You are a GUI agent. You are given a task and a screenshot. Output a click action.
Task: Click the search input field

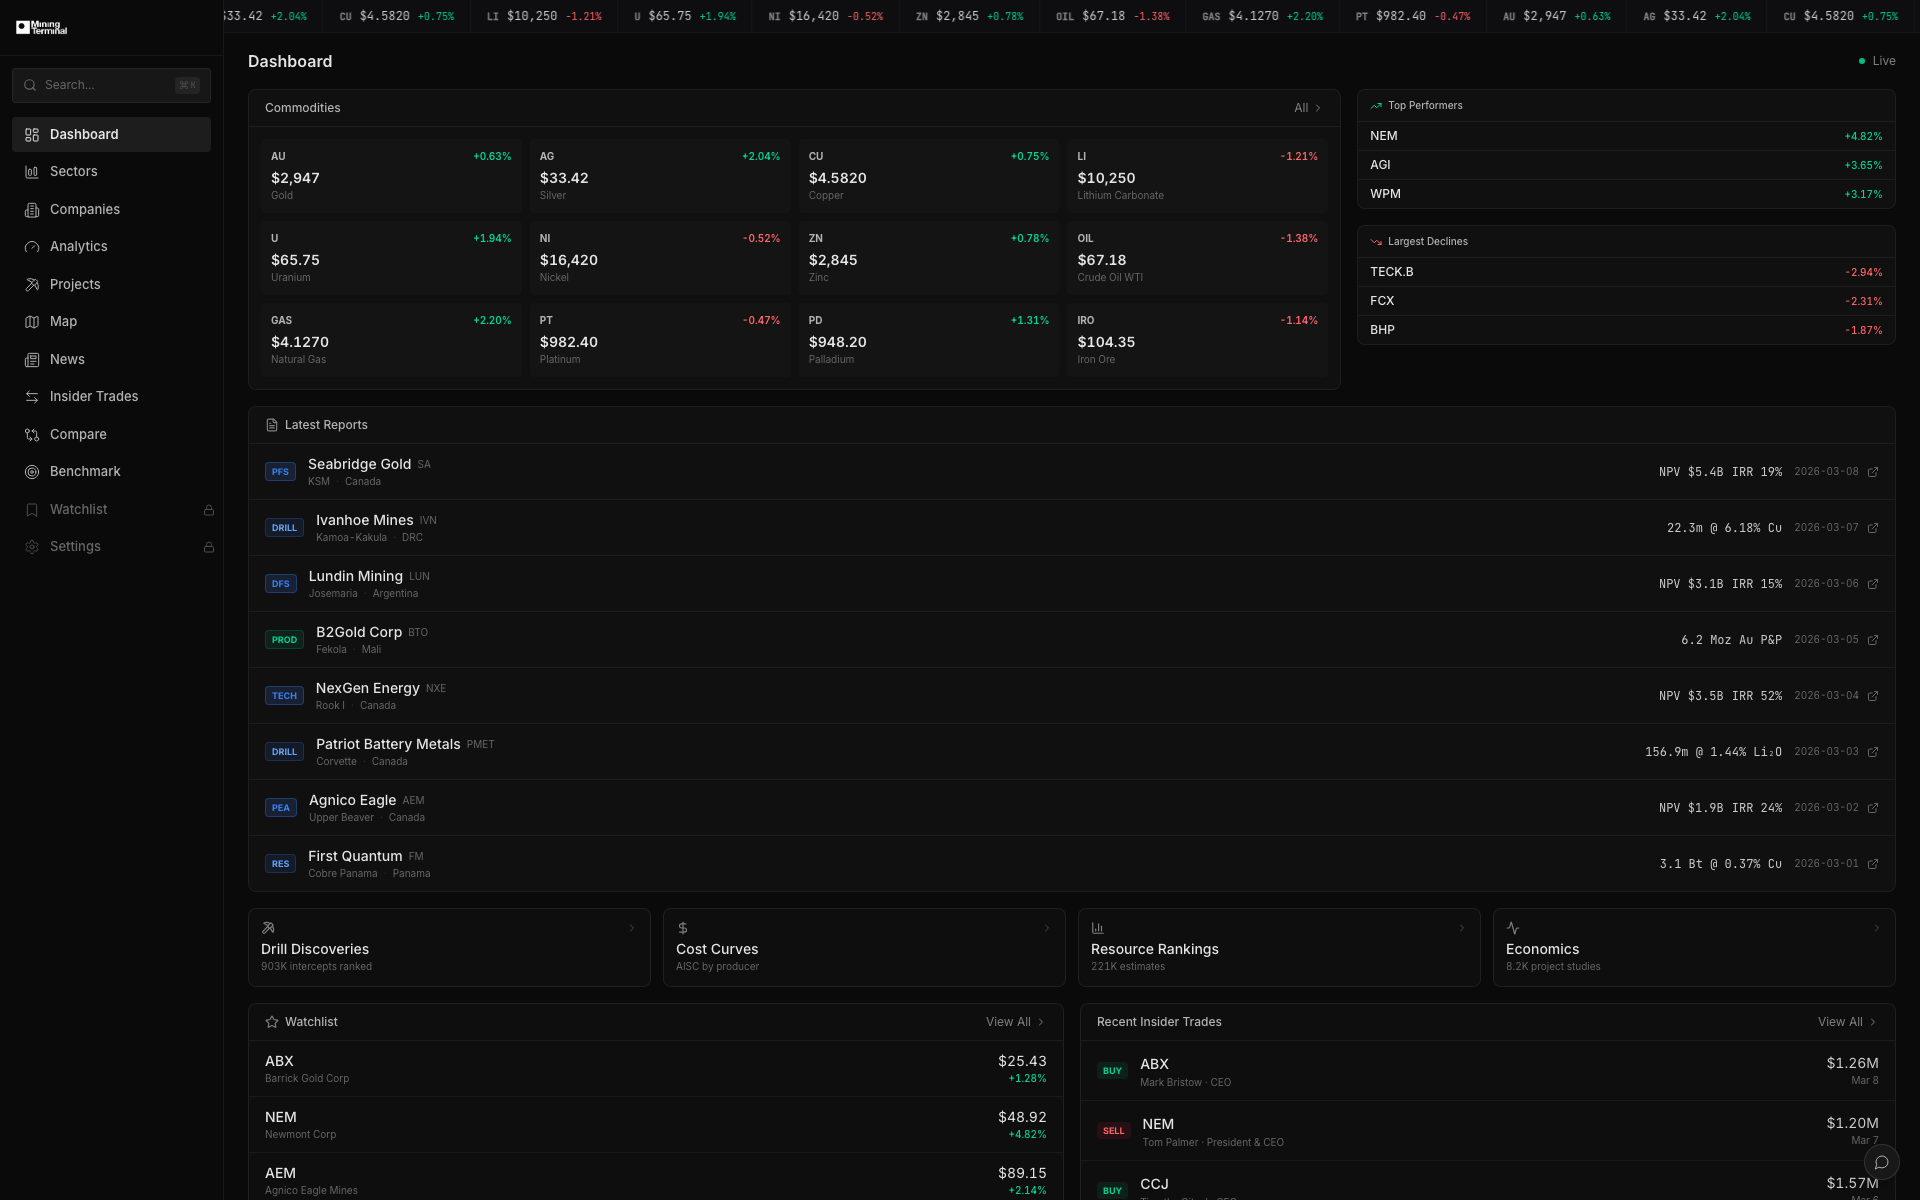pyautogui.click(x=110, y=85)
